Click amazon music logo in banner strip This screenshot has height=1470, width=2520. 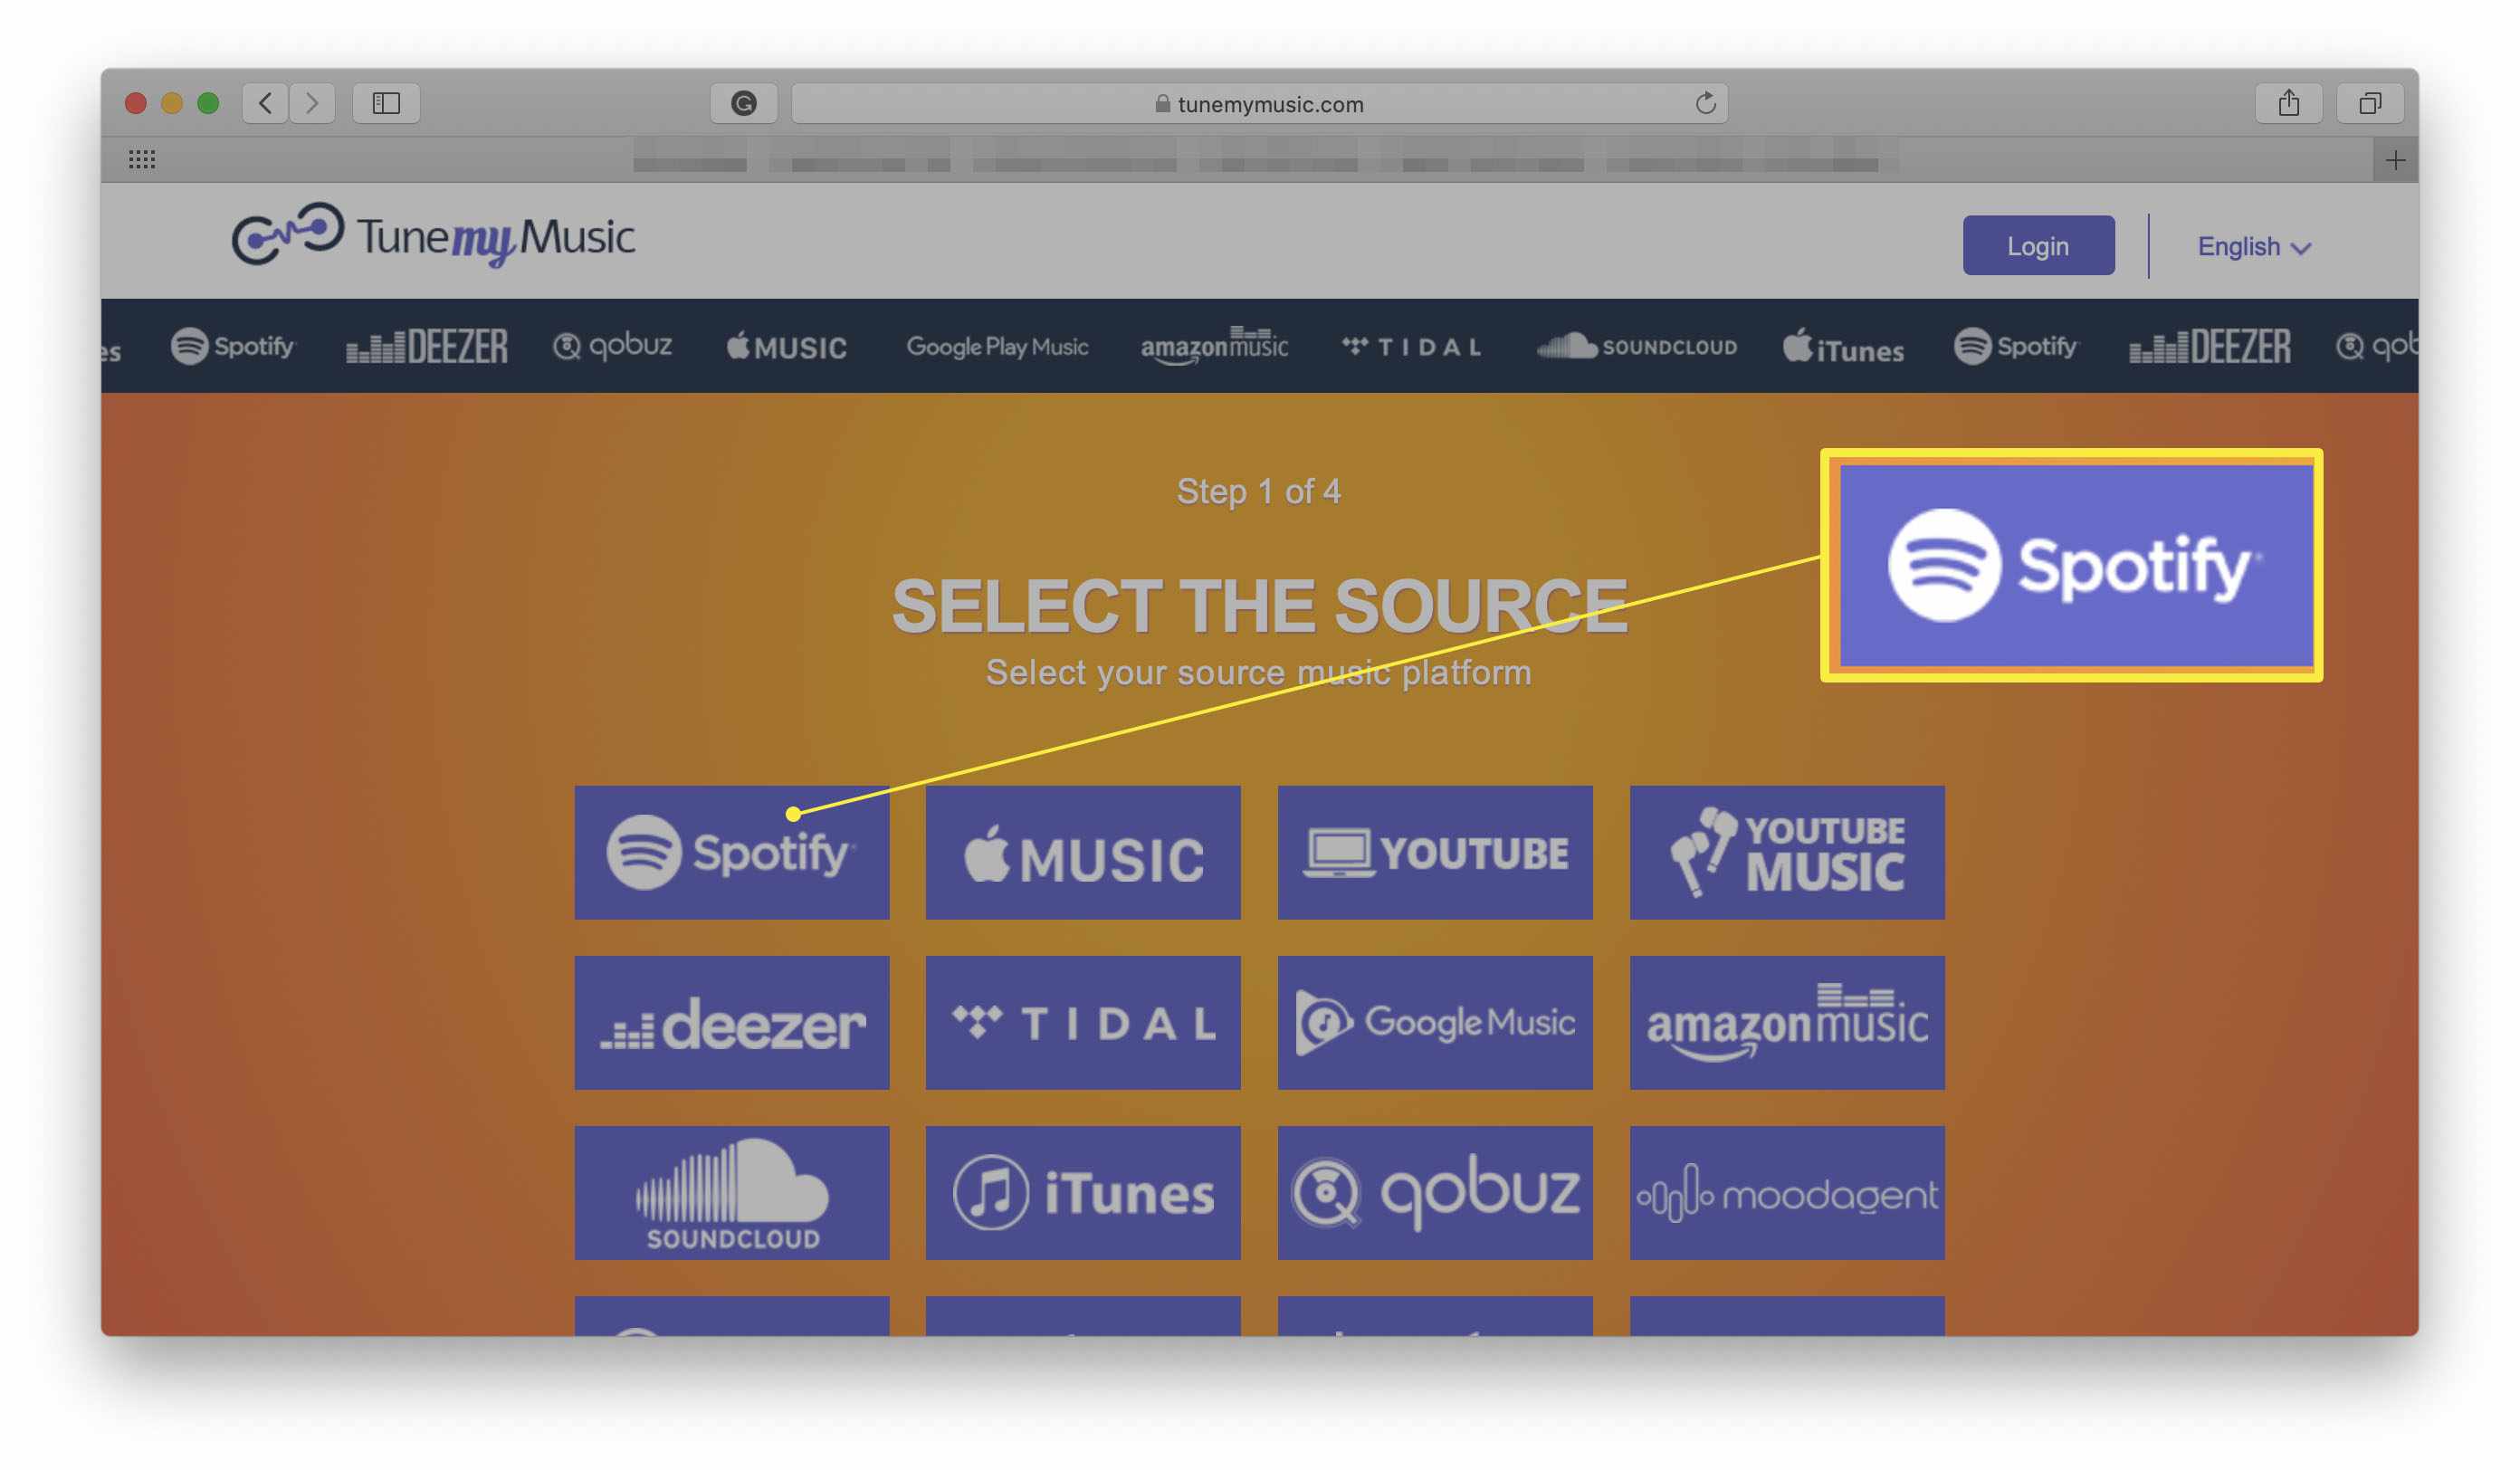point(1214,345)
